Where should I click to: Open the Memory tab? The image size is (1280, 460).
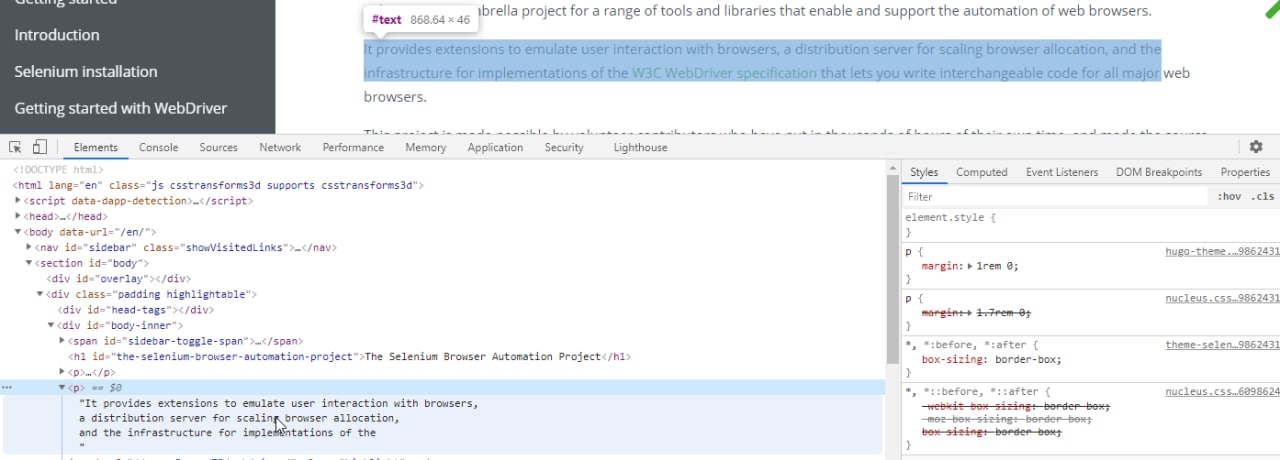(x=426, y=147)
